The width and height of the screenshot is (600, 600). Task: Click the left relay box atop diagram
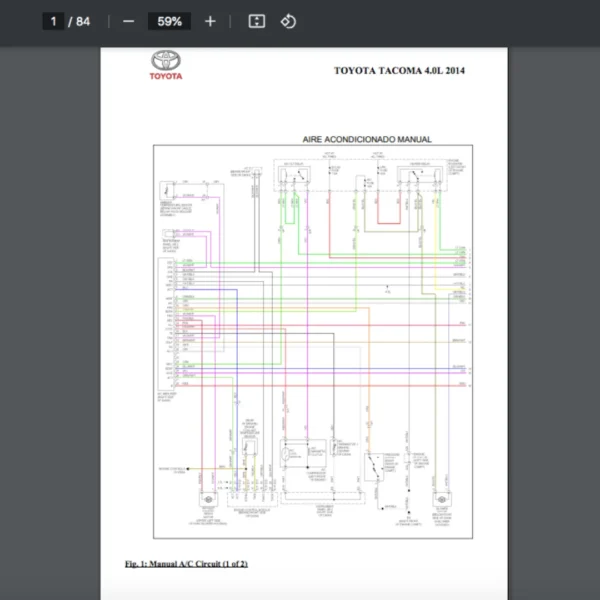click(293, 176)
